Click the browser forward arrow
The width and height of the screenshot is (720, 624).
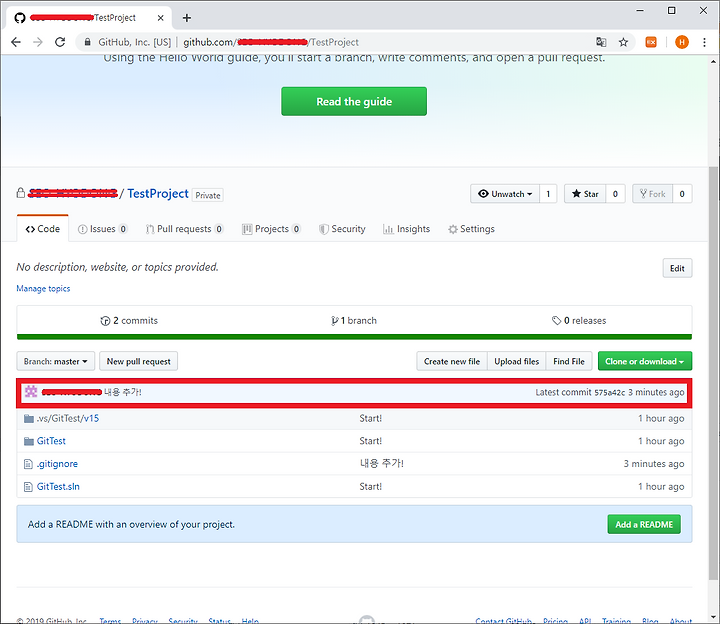(38, 42)
